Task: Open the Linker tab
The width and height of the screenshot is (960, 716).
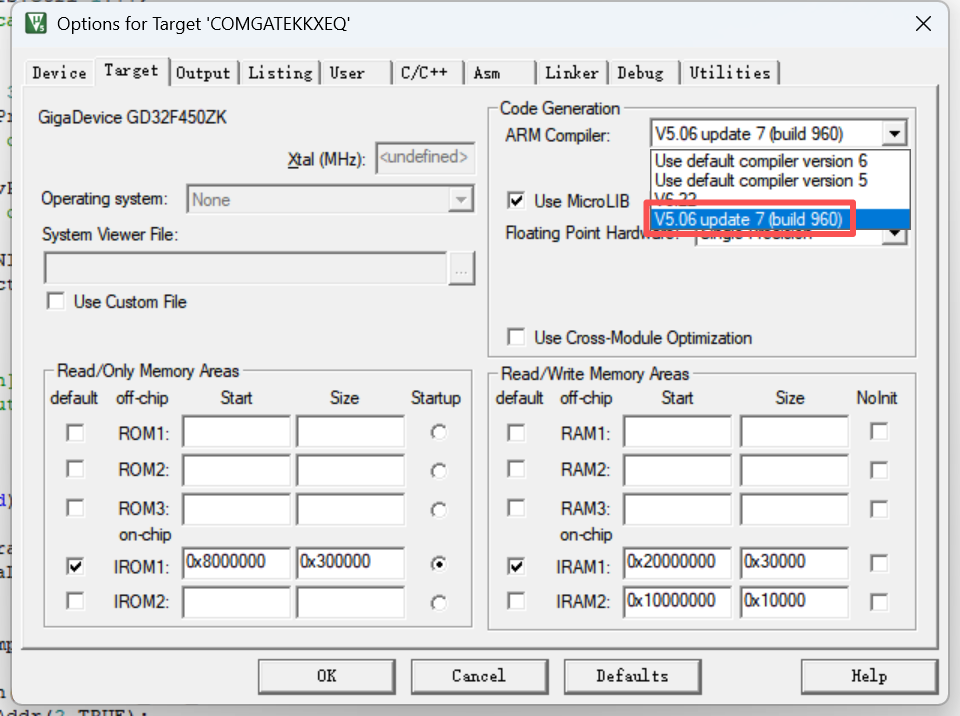Action: pyautogui.click(x=571, y=73)
